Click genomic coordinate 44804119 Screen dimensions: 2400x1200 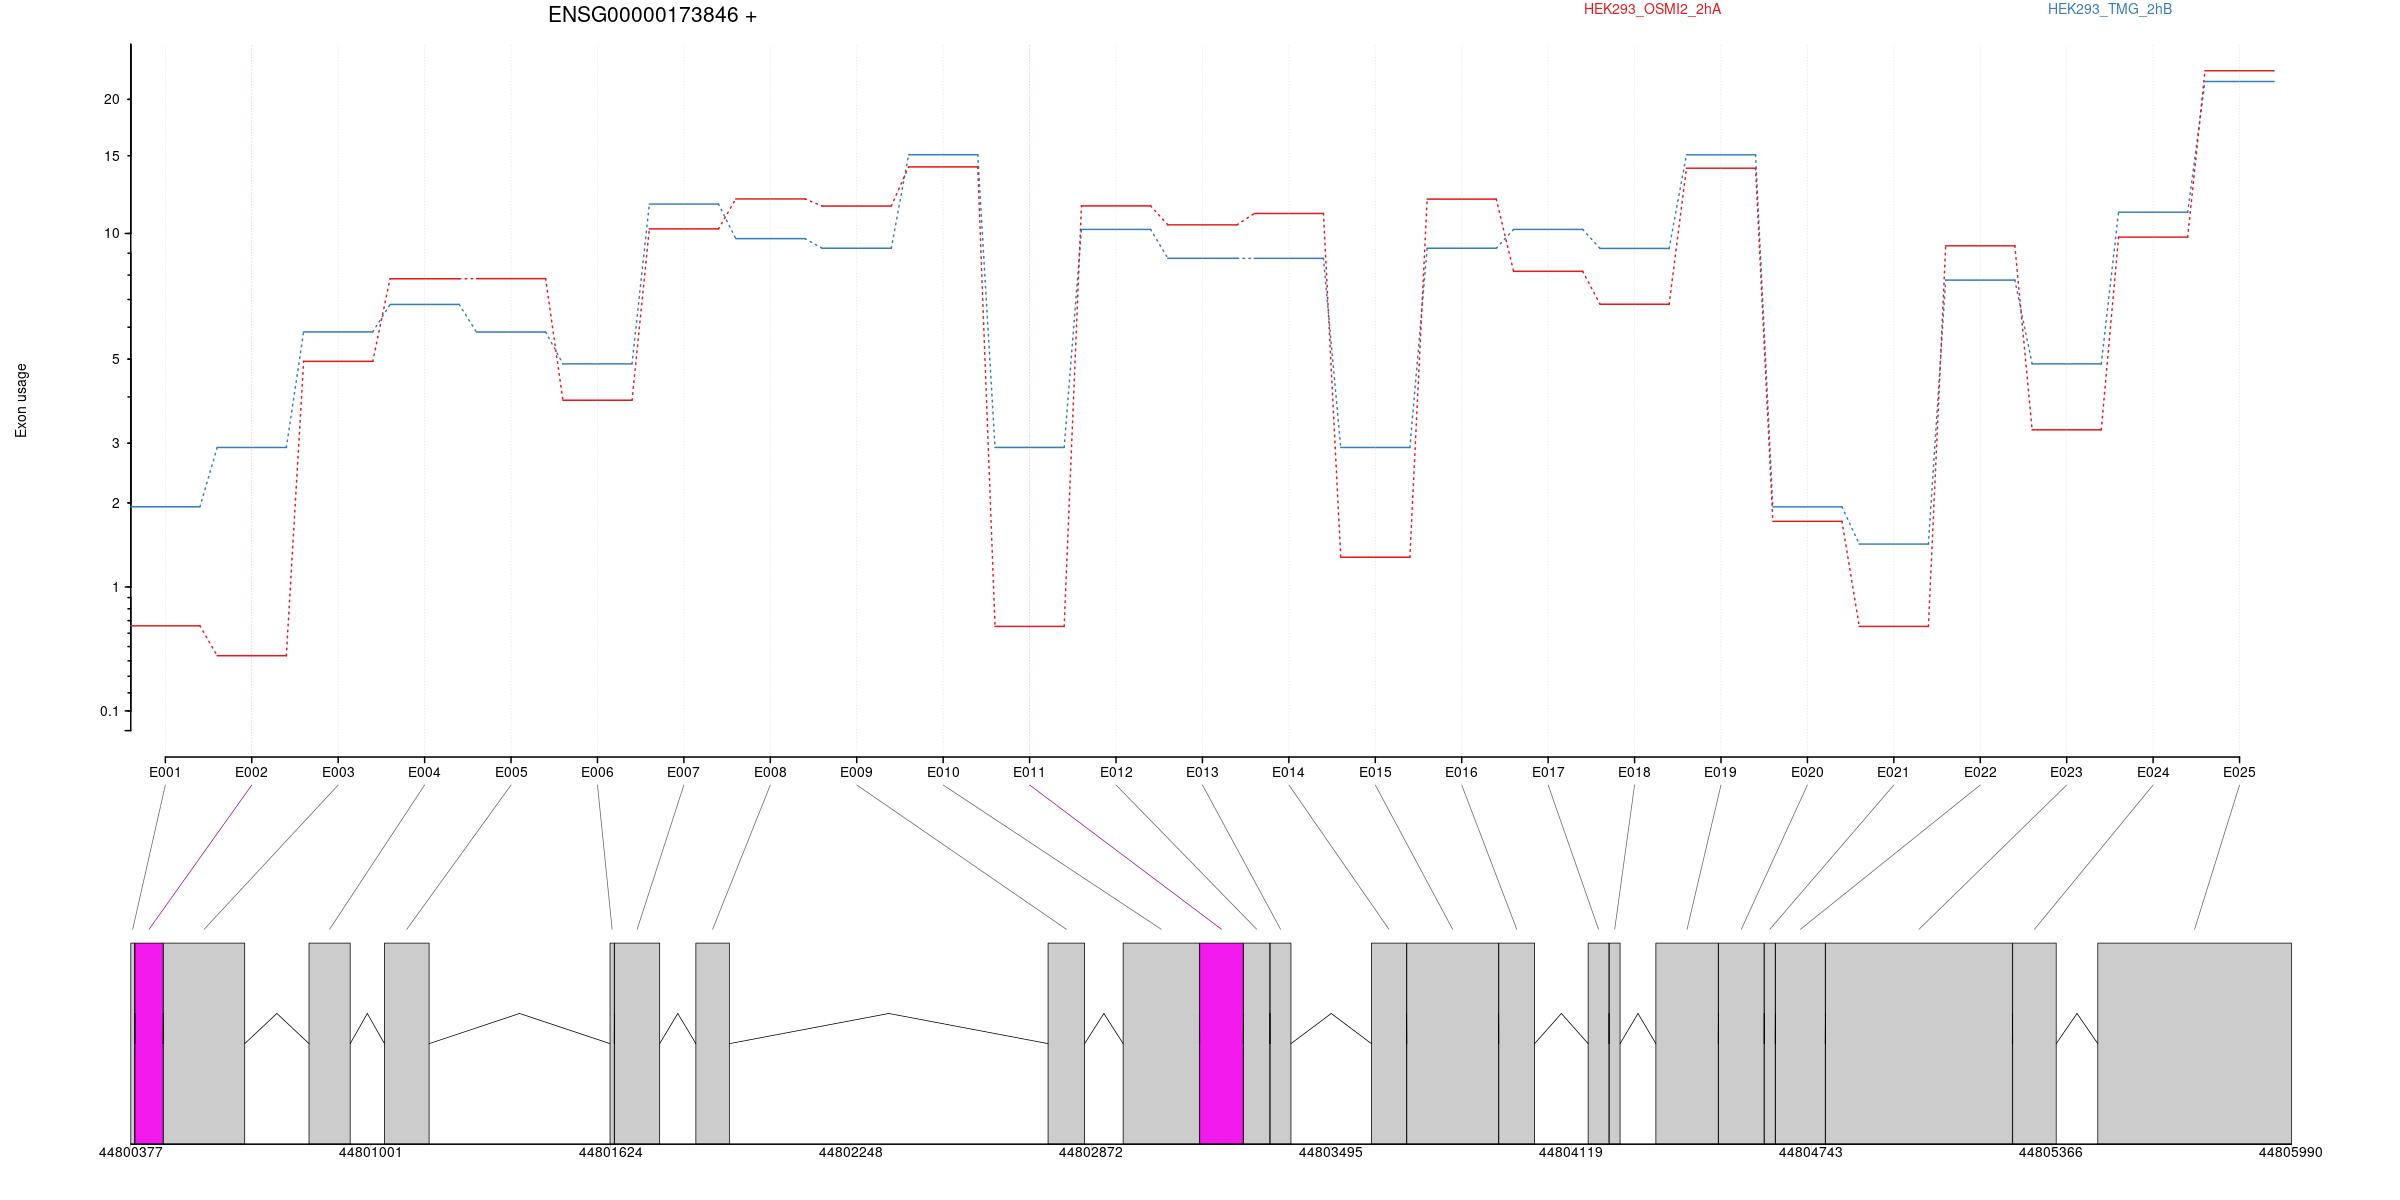coord(1571,1153)
